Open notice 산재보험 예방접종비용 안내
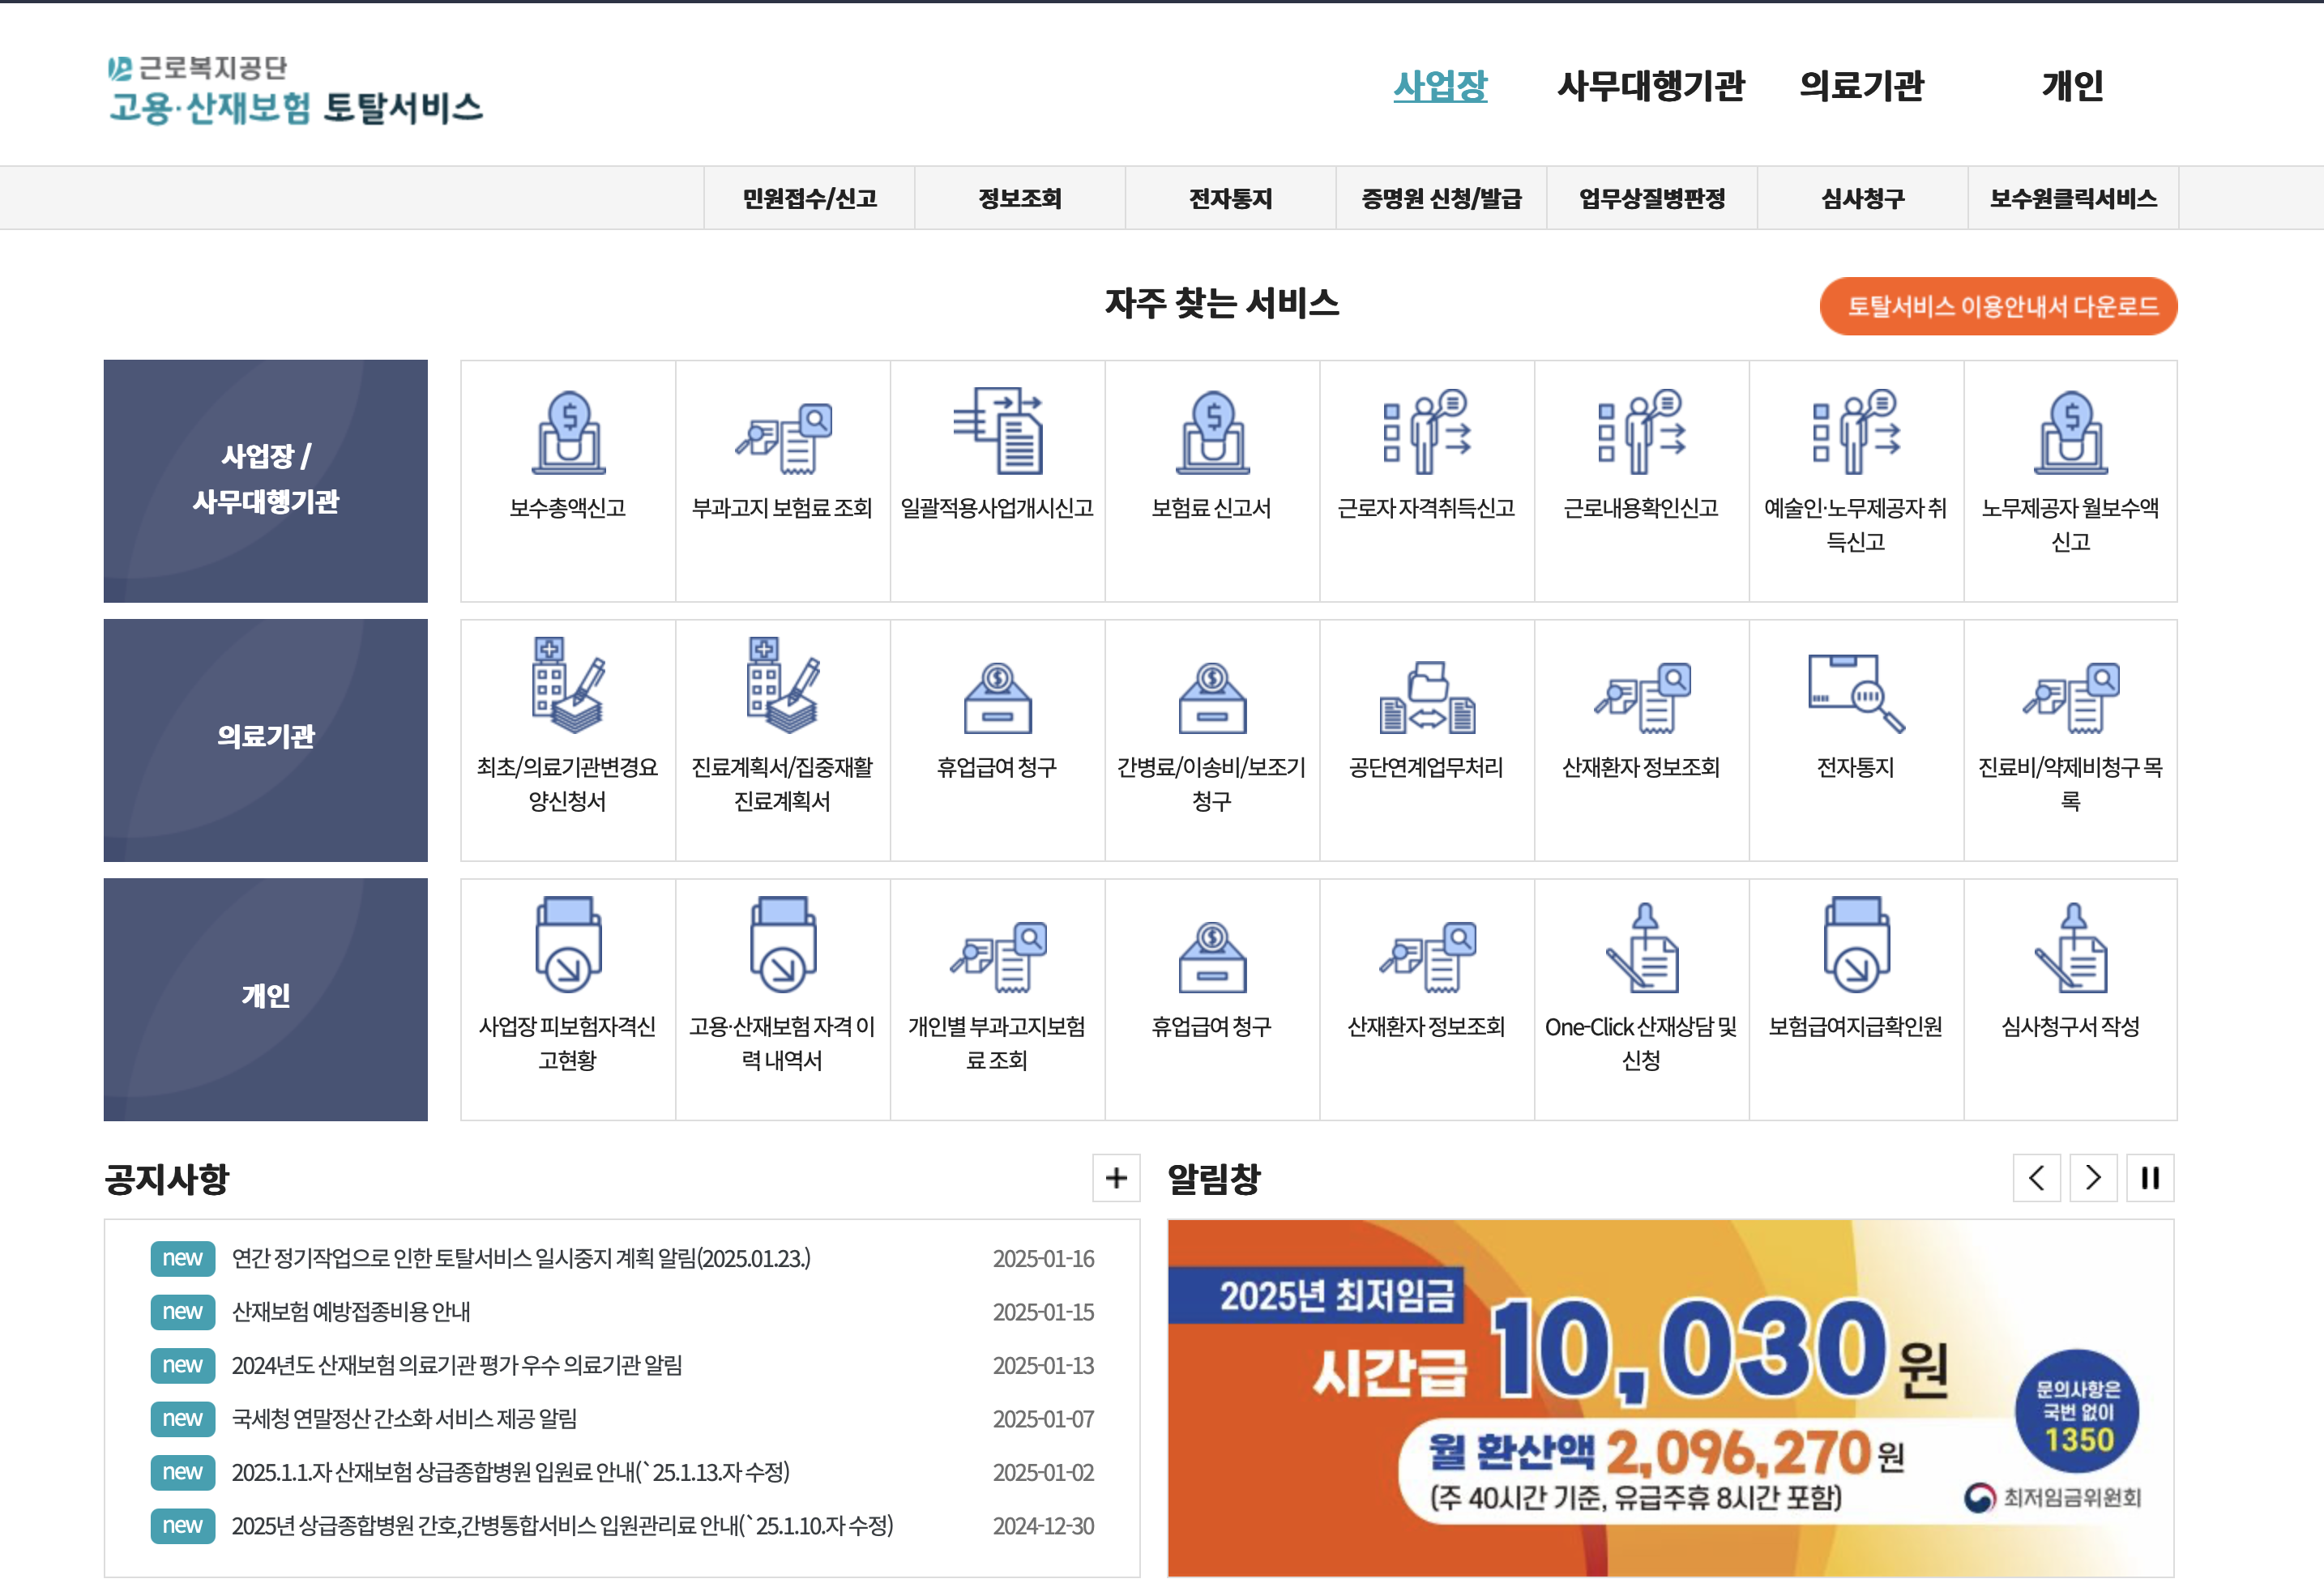Screen dimensions: 2324x1596 point(351,1311)
